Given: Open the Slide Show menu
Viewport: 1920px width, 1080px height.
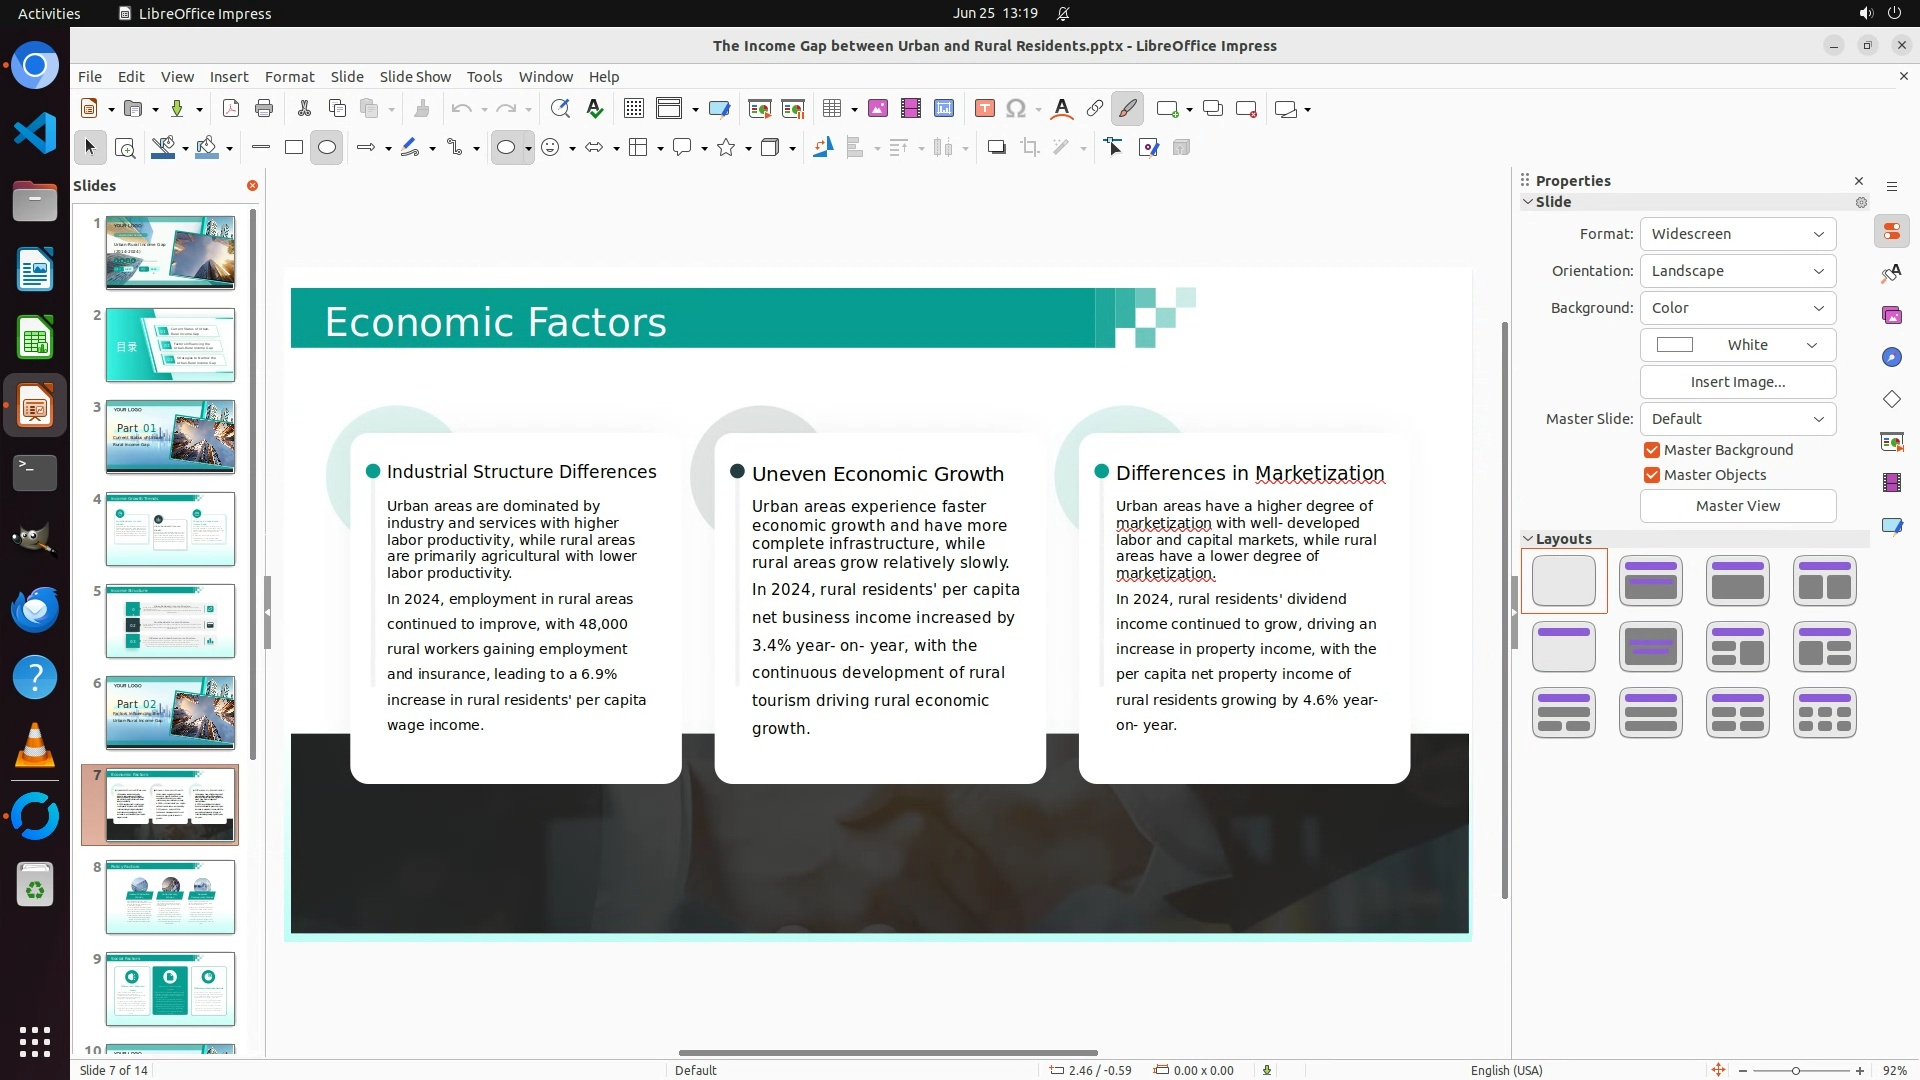Looking at the screenshot, I should click(x=415, y=77).
